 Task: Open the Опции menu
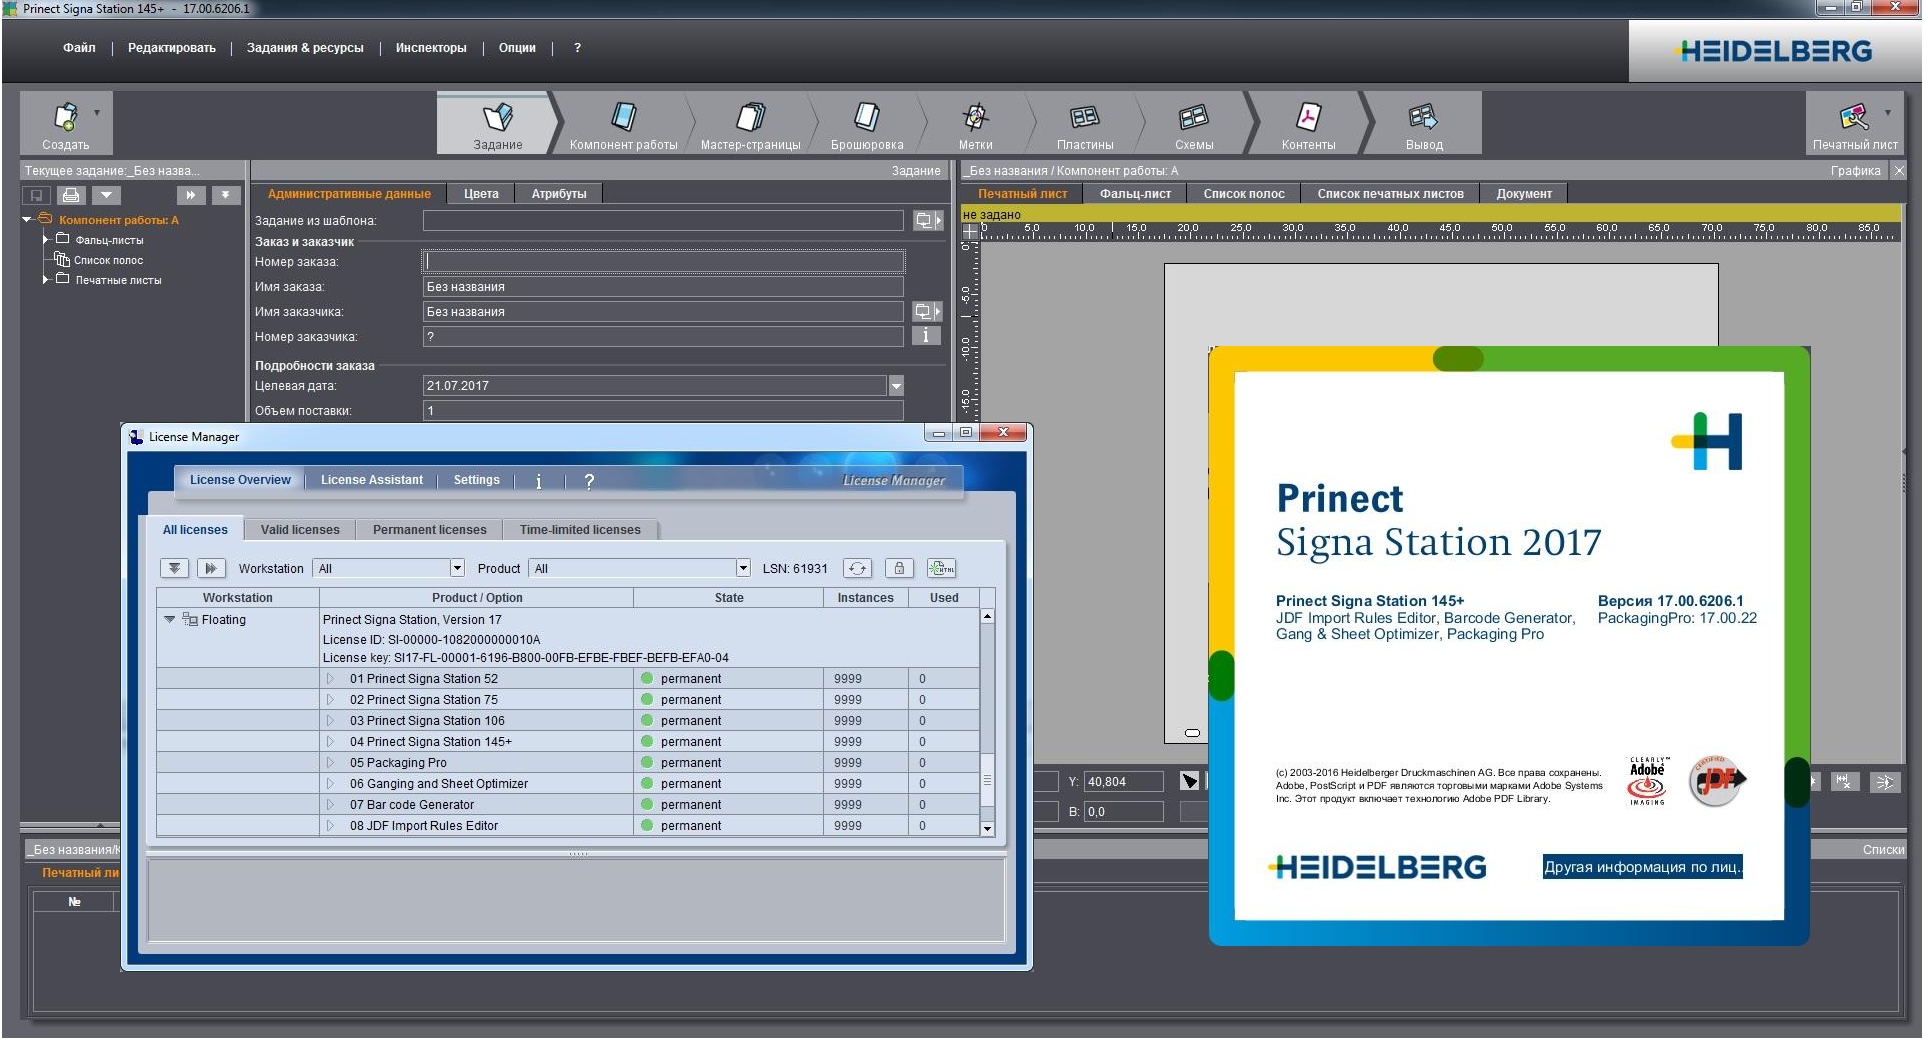tap(517, 48)
